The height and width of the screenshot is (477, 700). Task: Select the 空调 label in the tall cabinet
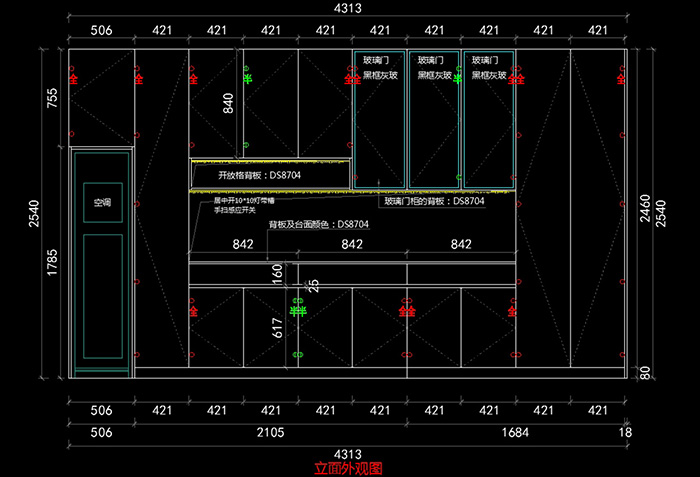tap(104, 202)
